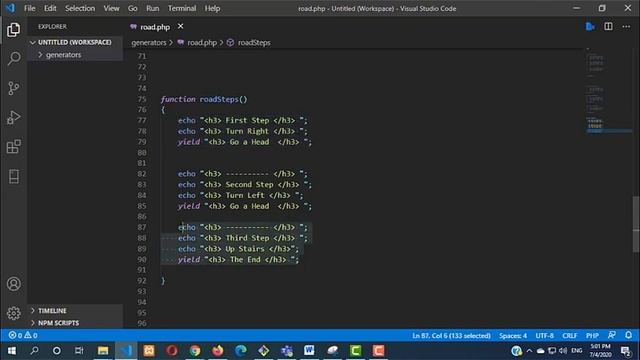Viewport: 640px width, 360px height.
Task: Open the taskbar clock and date
Action: [600, 351]
